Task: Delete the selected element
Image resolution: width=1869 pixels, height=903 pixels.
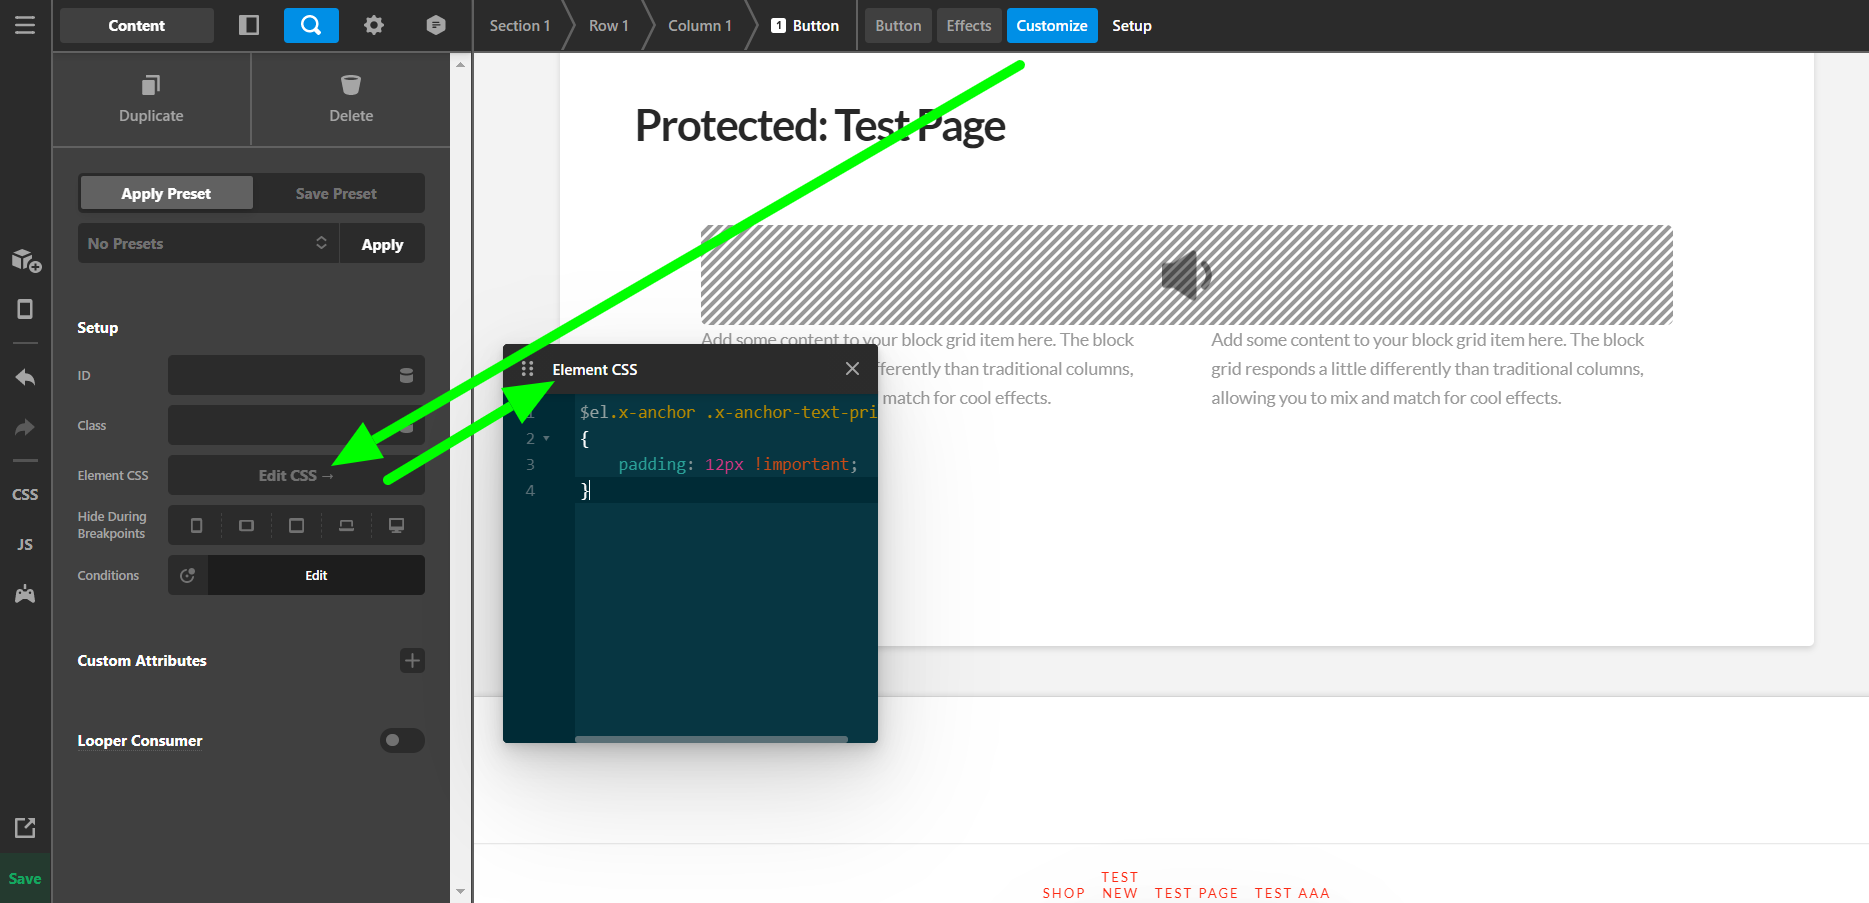Action: [351, 99]
